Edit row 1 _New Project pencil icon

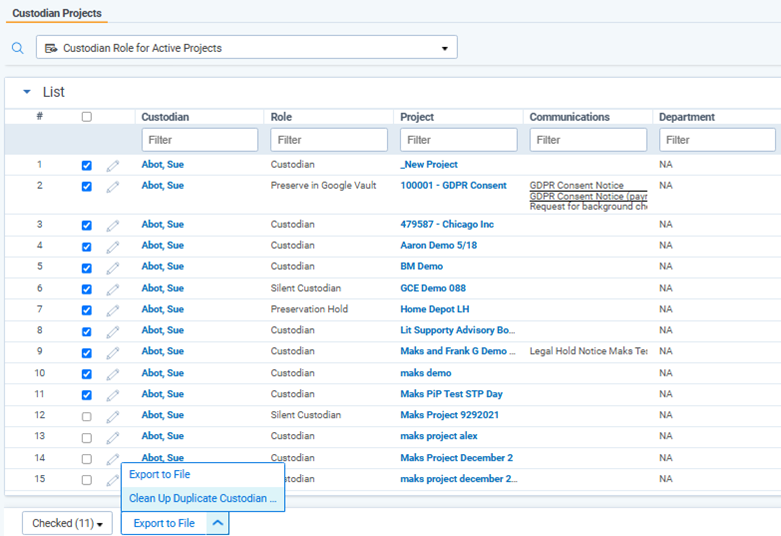(x=113, y=166)
